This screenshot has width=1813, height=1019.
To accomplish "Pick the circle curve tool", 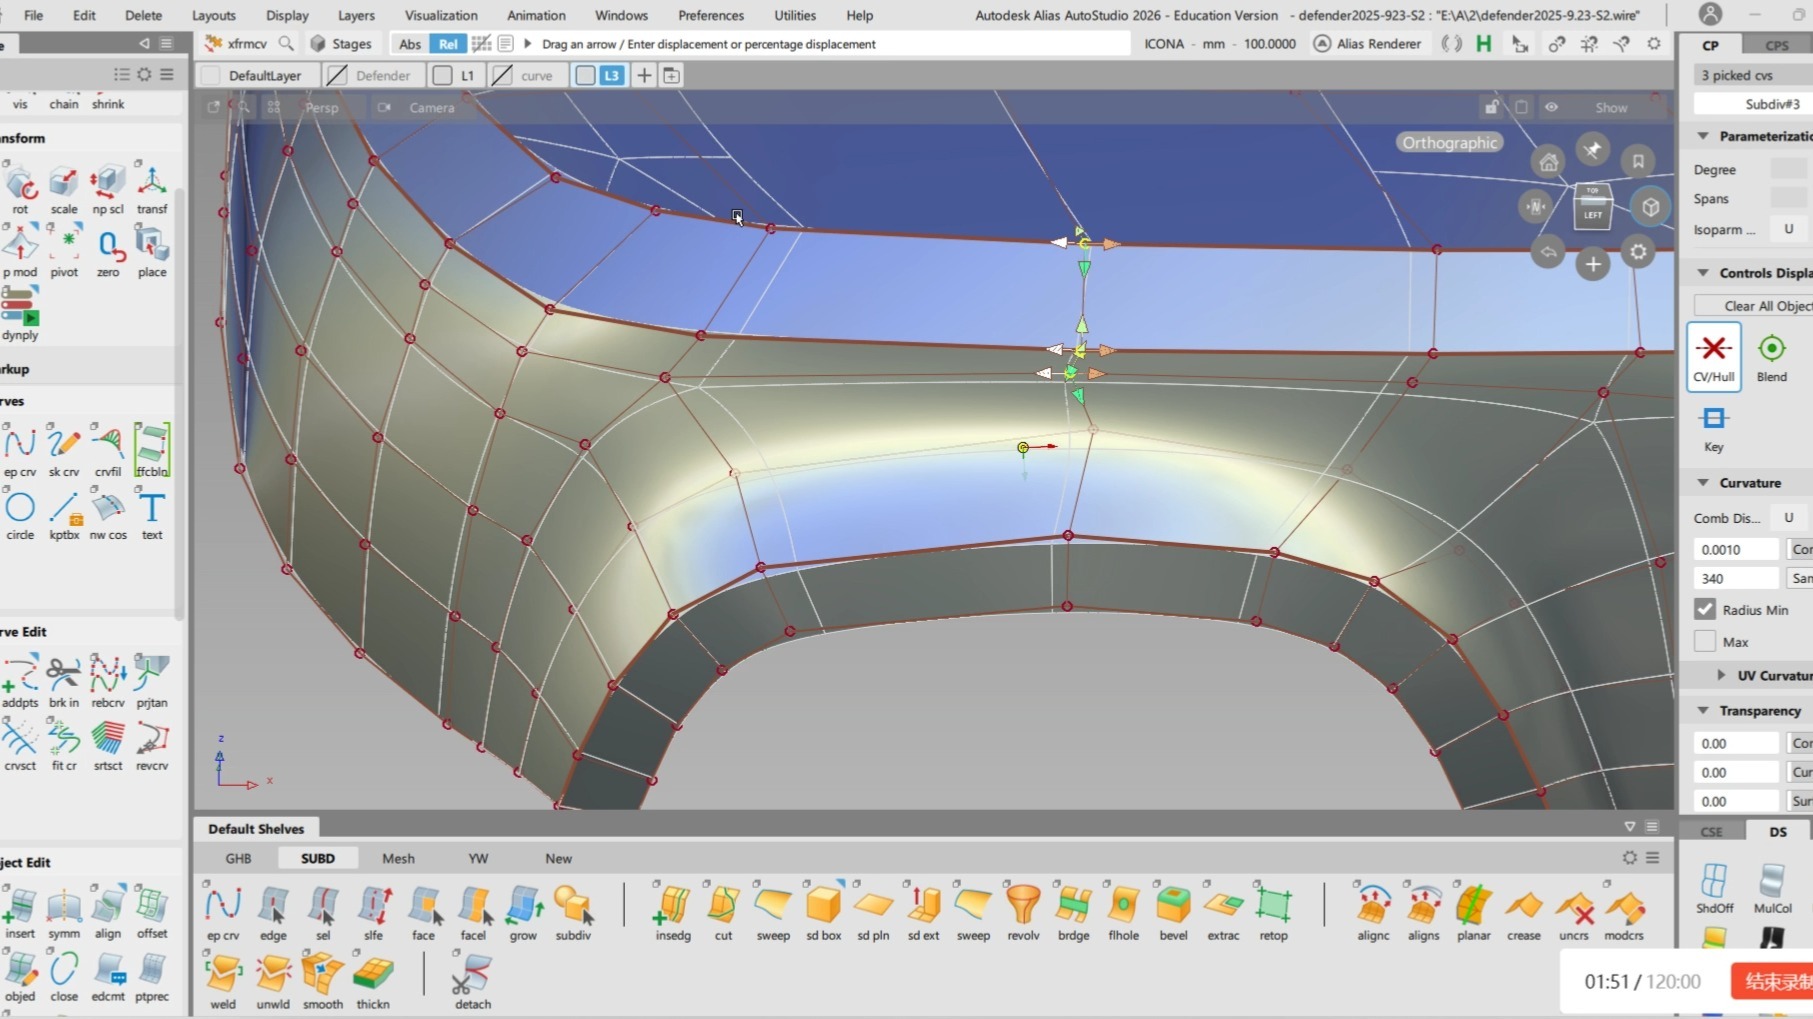I will 20,508.
